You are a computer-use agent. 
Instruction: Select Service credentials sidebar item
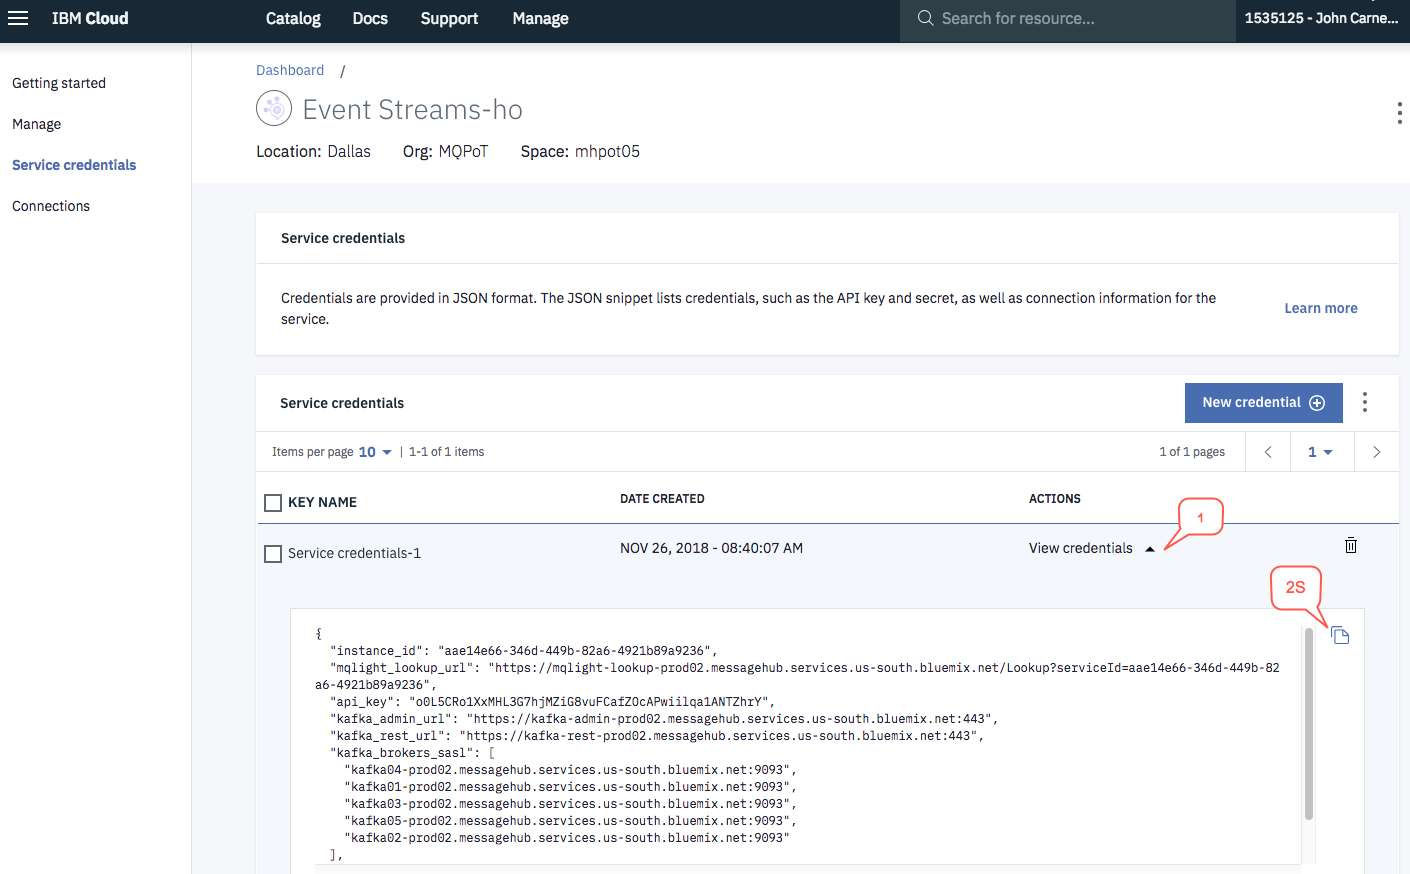(74, 165)
